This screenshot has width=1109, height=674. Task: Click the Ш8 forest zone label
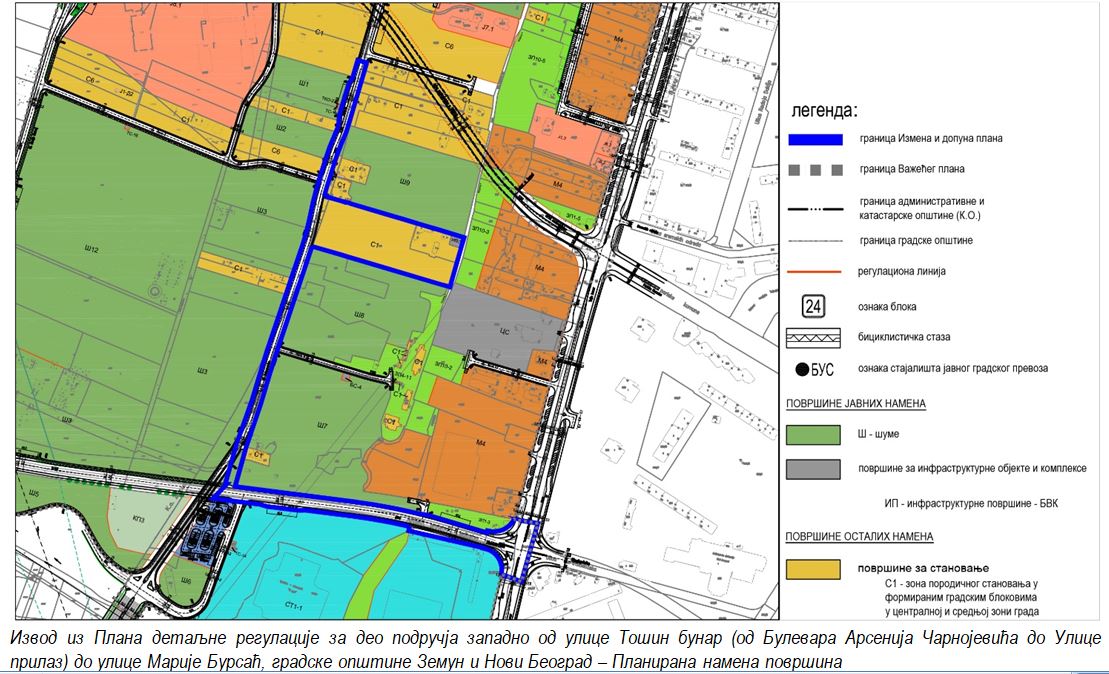click(359, 315)
